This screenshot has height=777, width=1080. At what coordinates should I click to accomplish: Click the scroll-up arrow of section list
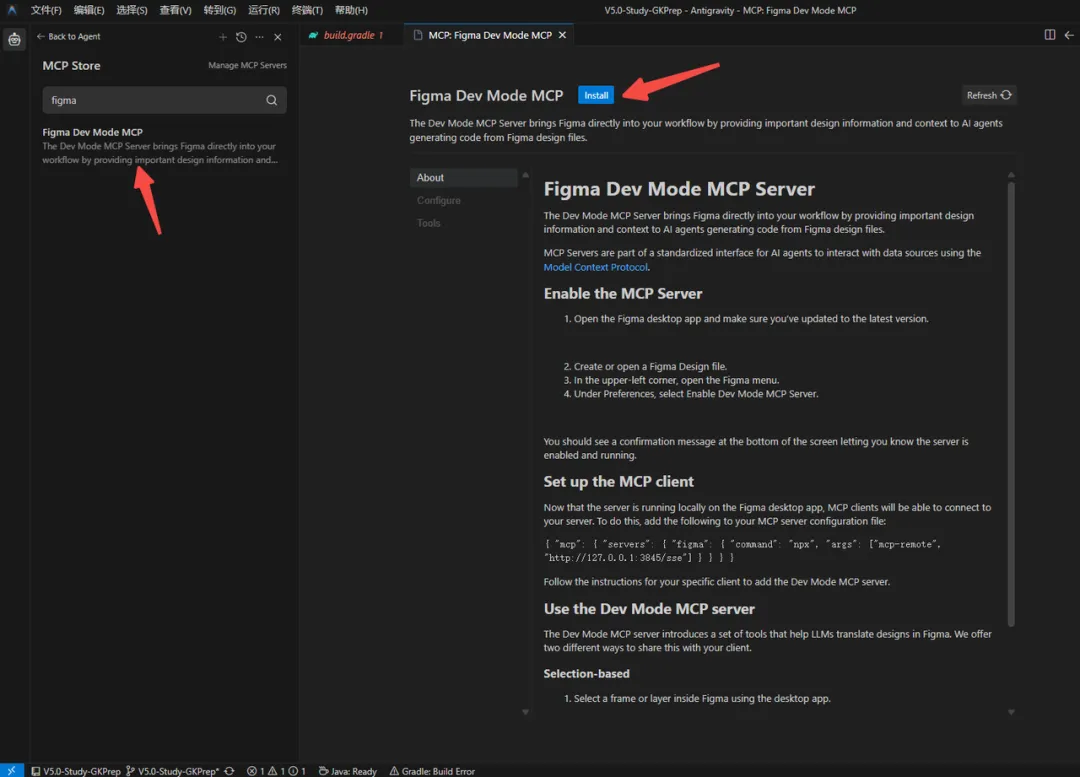pyautogui.click(x=526, y=175)
